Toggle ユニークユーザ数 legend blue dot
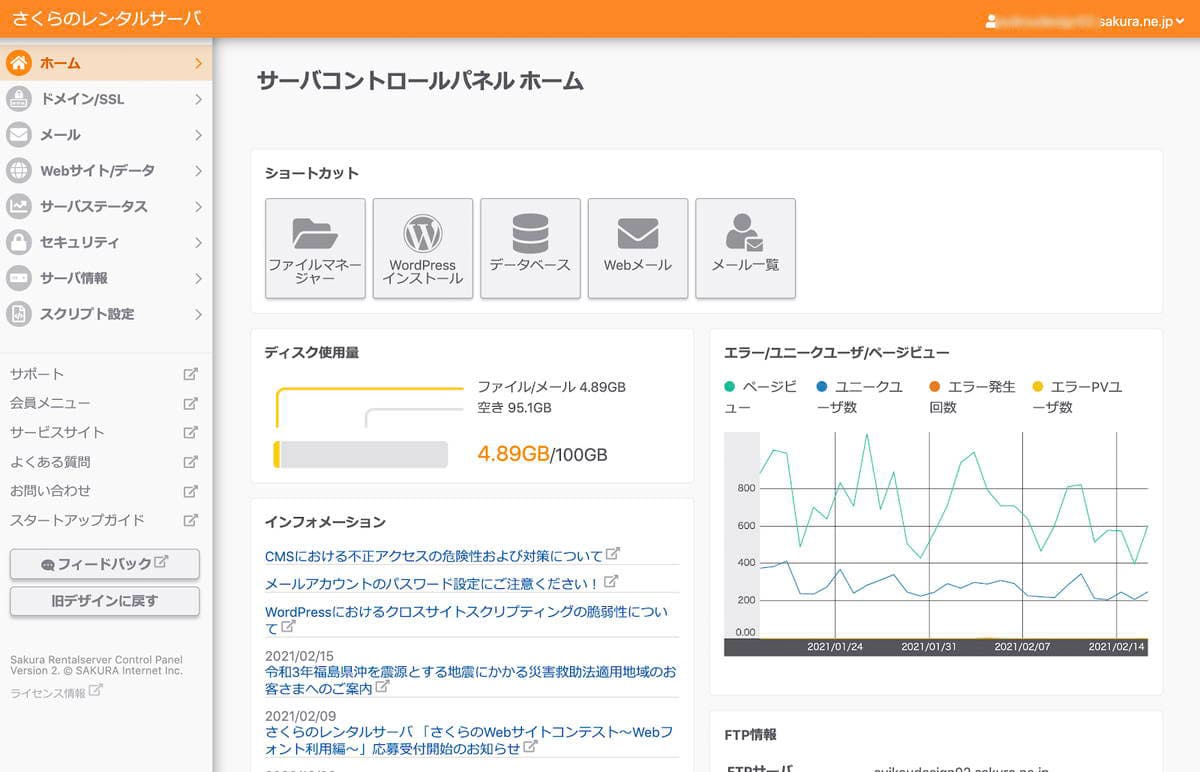The width and height of the screenshot is (1200, 772). [x=822, y=387]
